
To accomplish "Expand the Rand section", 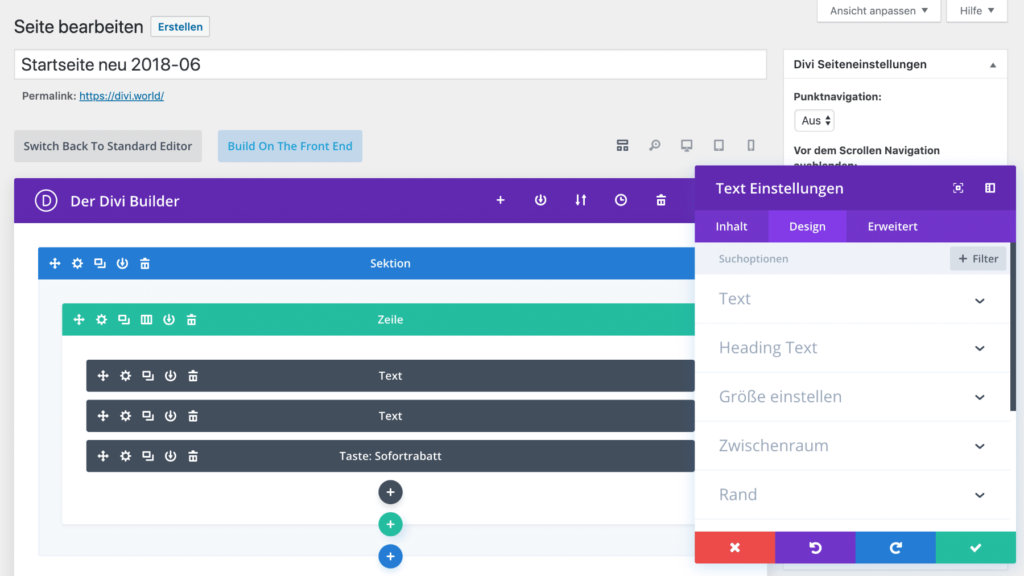I will click(852, 495).
